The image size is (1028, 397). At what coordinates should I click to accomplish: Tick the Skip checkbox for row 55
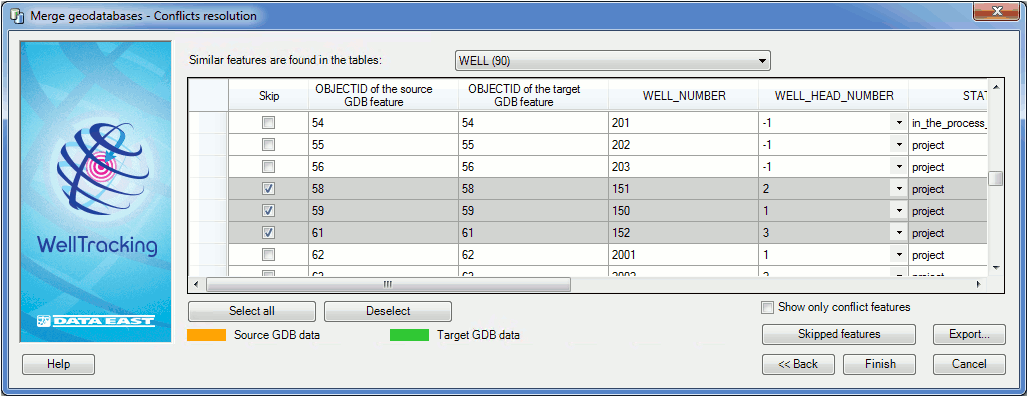pyautogui.click(x=268, y=145)
